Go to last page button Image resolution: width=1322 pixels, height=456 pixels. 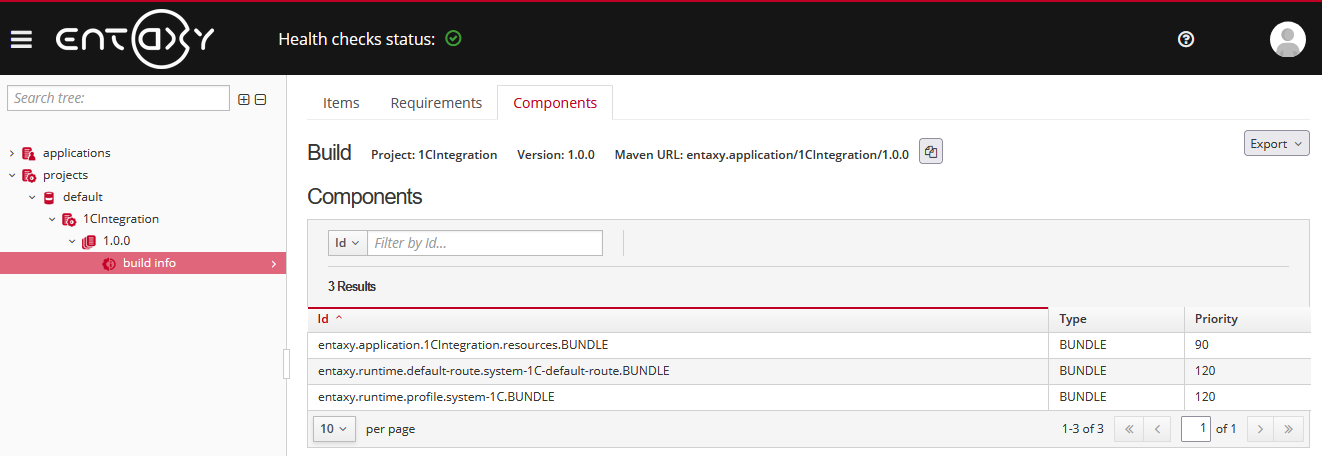click(x=1289, y=429)
